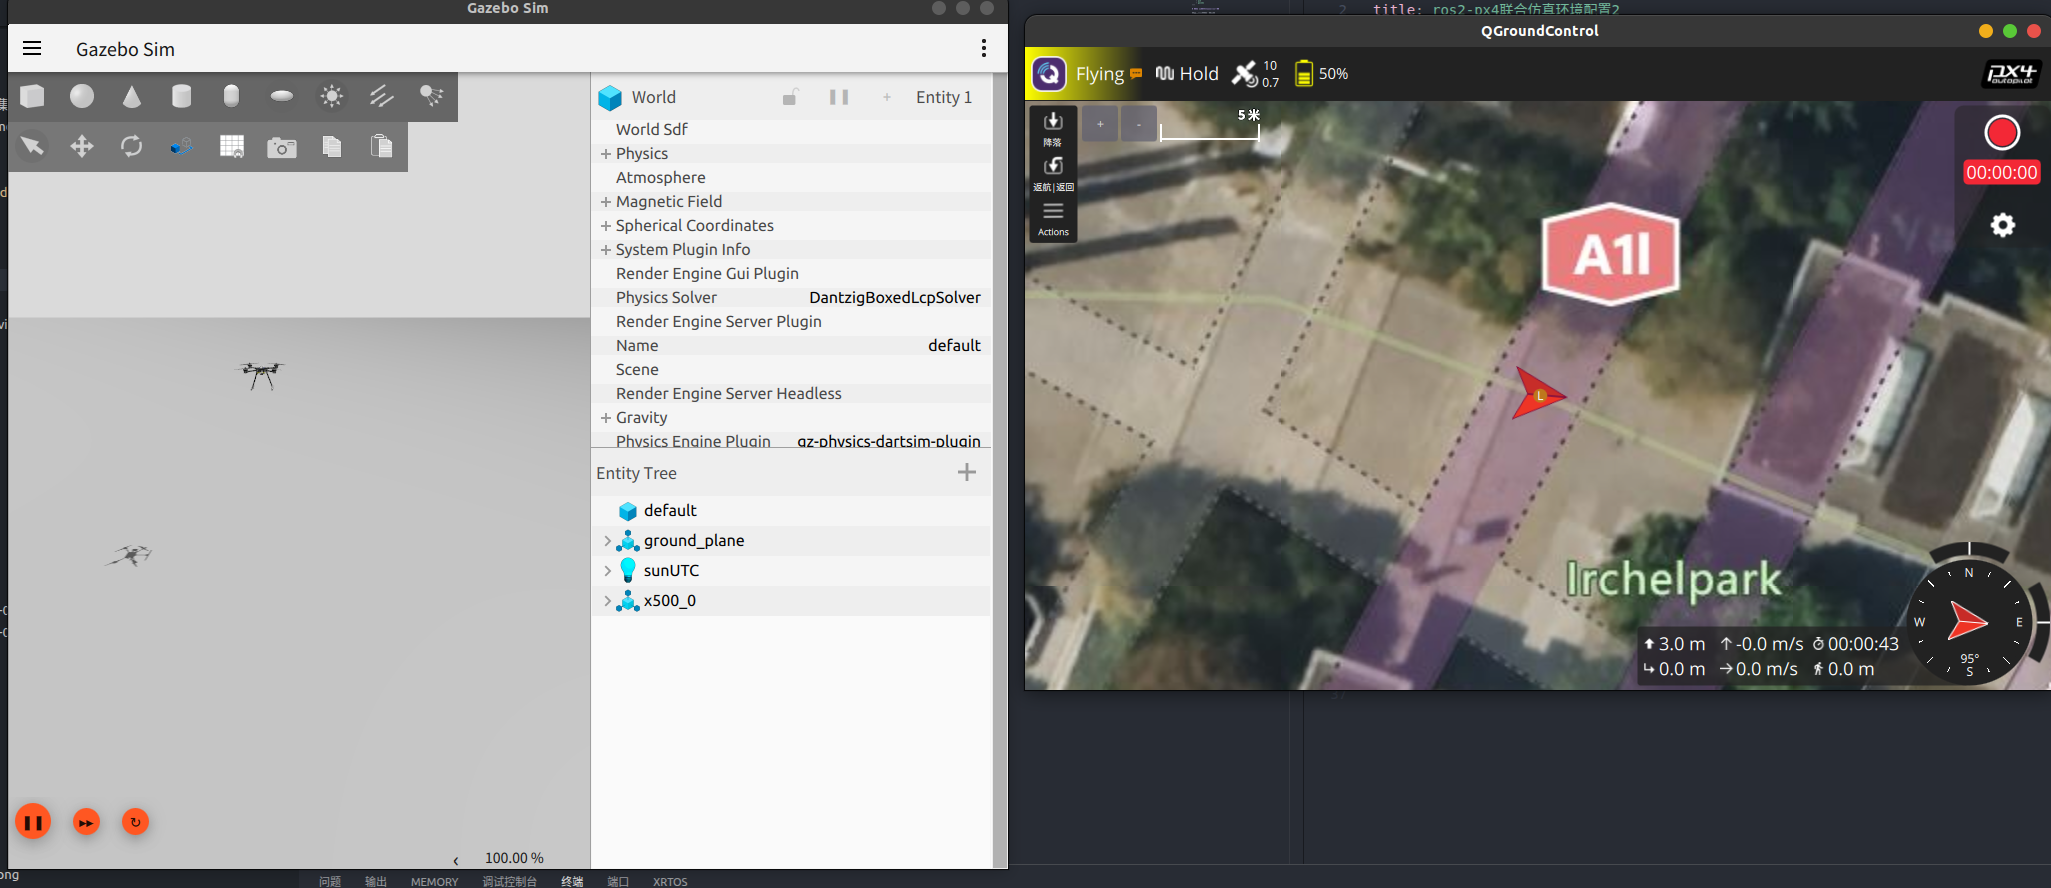Open the Gazebo hamburger menu
This screenshot has width=2051, height=888.
32,49
